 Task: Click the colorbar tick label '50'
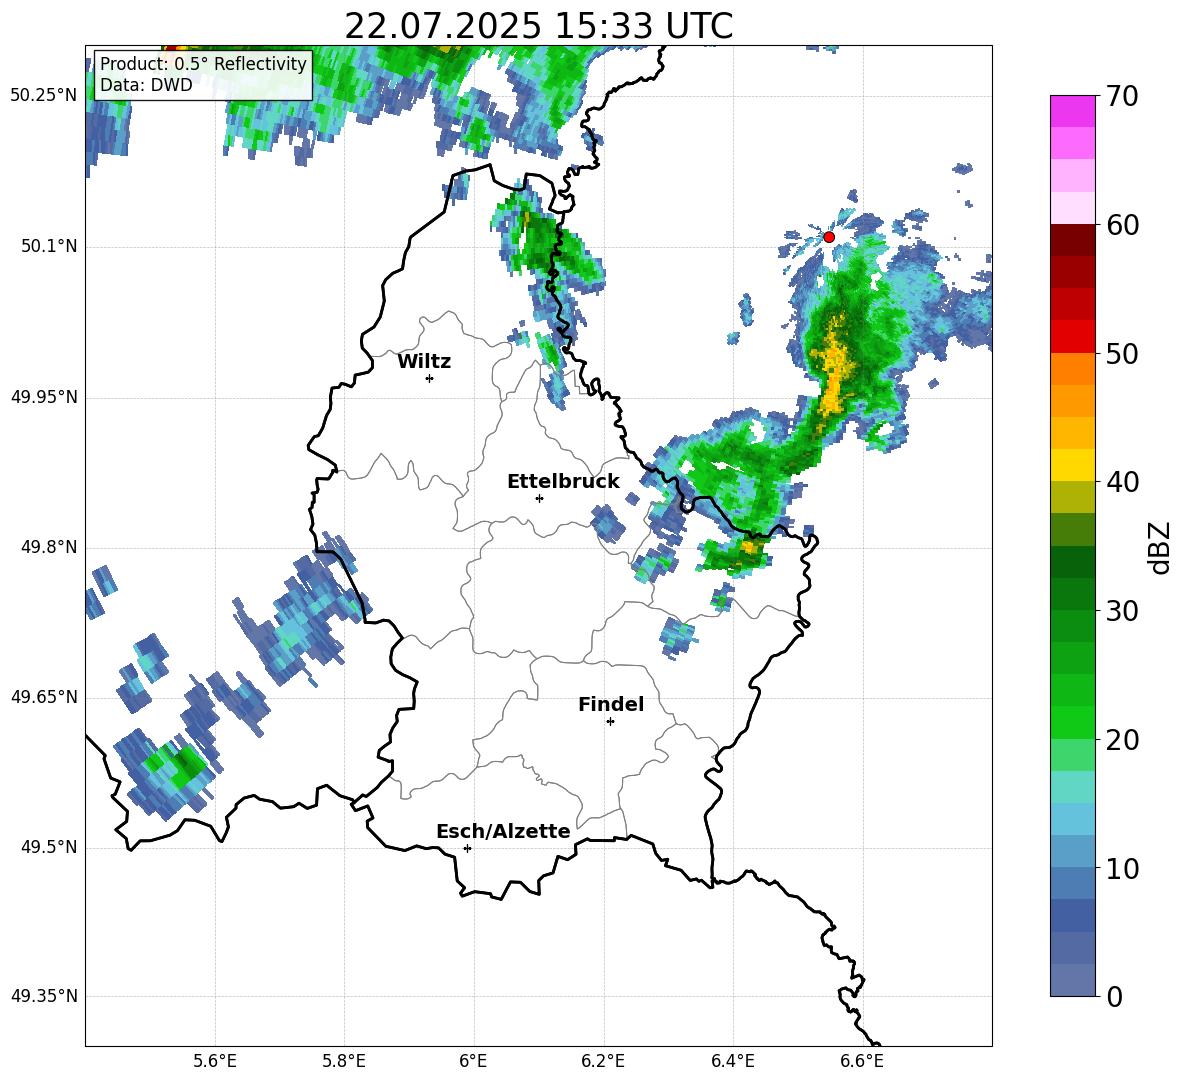tap(1122, 354)
